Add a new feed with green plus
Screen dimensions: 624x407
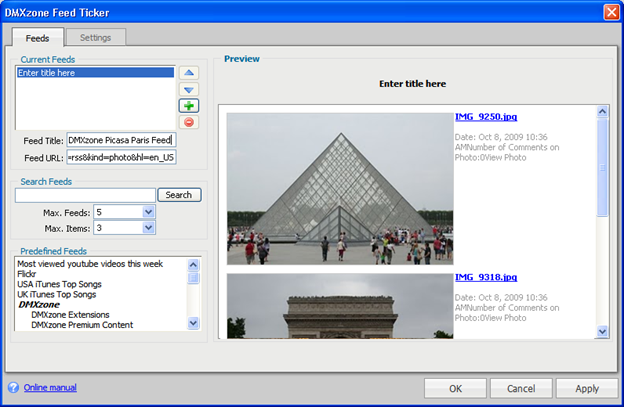189,106
